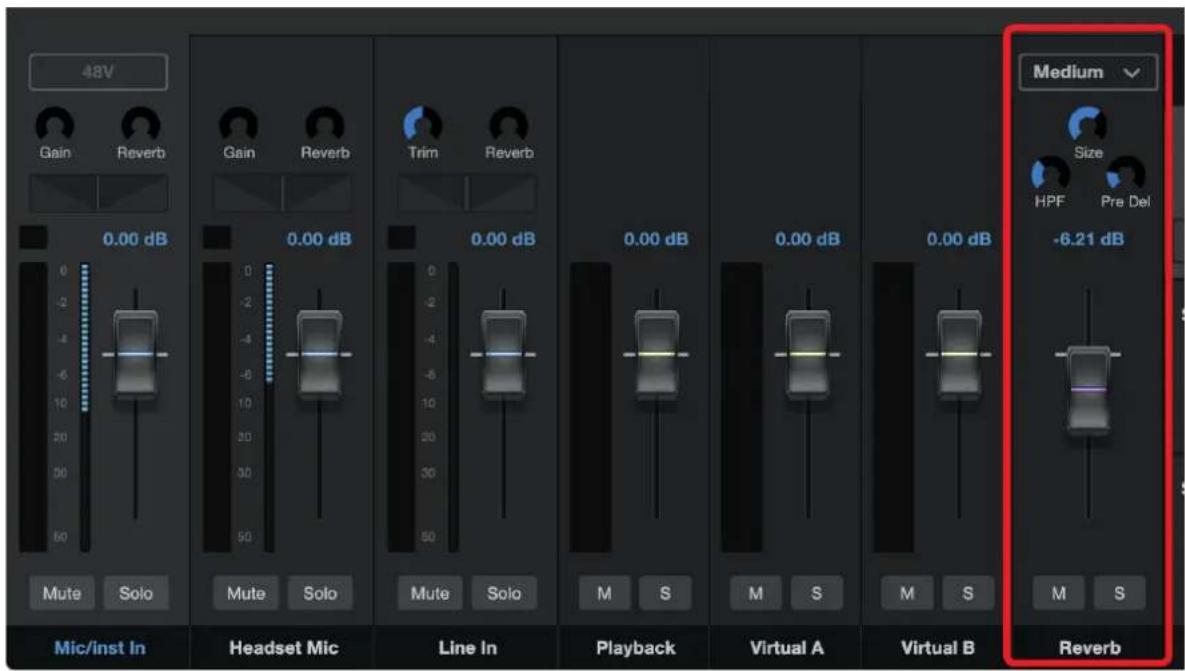Select the Reverb channel name
This screenshot has width=1185, height=671.
(x=1090, y=648)
